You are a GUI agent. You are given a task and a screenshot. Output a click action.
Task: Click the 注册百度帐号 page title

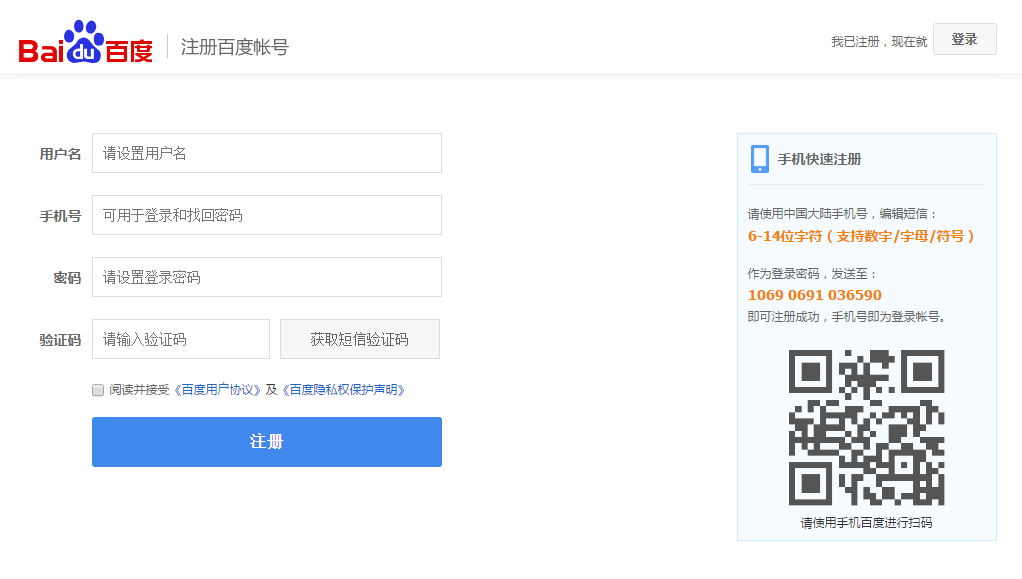point(232,46)
